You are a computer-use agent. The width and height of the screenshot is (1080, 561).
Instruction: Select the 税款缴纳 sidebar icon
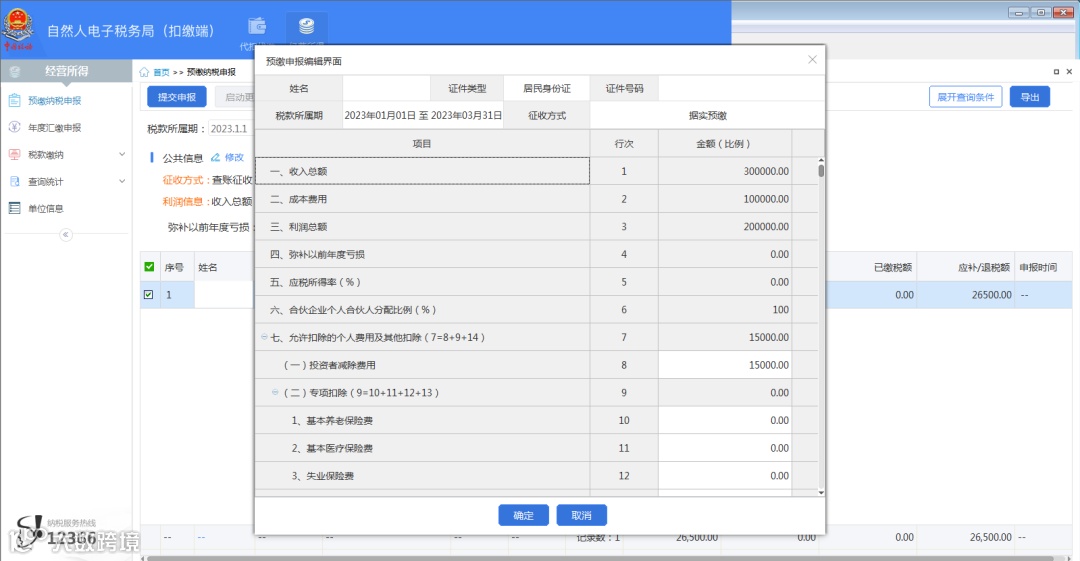click(14, 154)
